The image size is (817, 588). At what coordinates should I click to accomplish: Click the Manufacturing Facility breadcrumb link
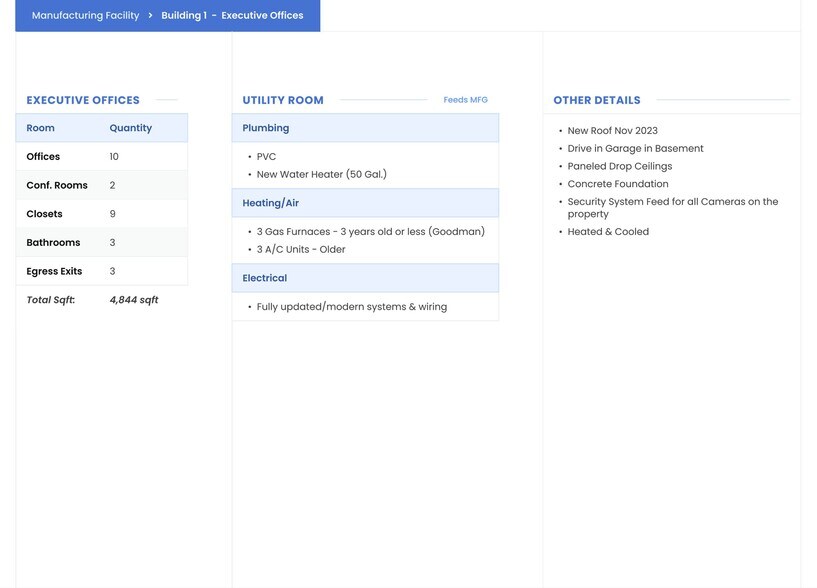pyautogui.click(x=85, y=16)
